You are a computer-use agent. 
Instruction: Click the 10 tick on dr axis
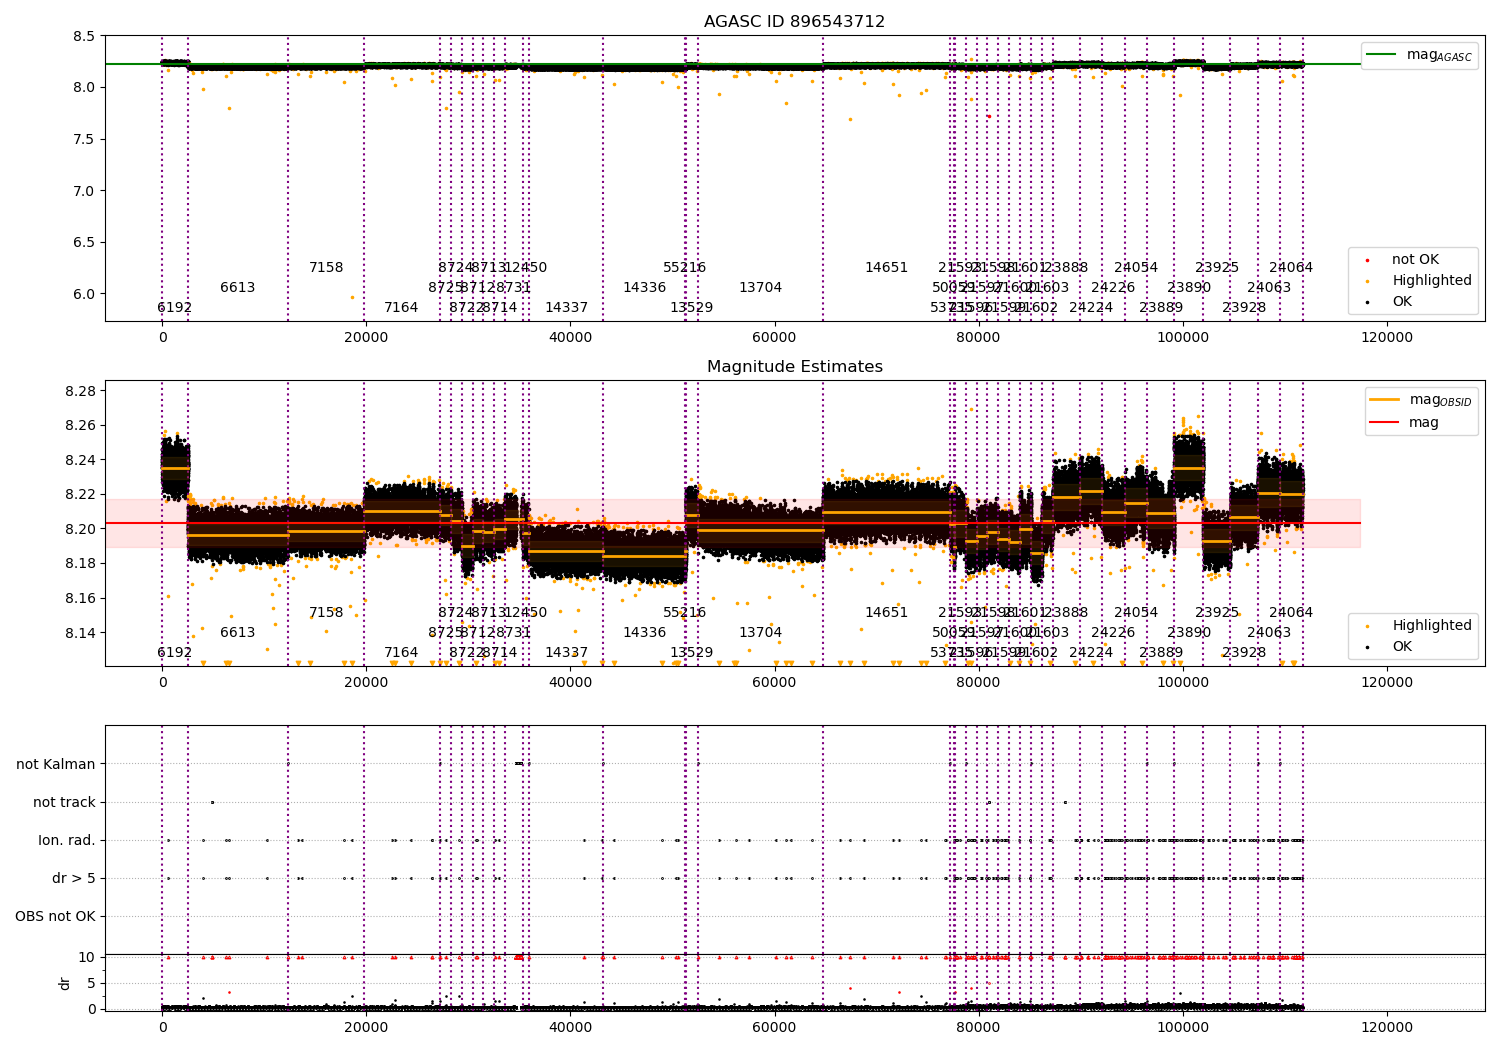(86, 957)
